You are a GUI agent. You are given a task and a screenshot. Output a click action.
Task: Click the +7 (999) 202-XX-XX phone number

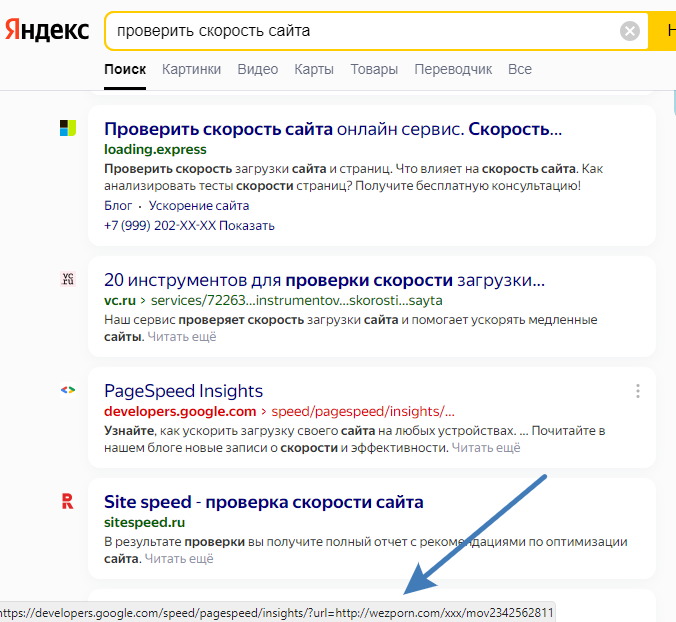160,225
